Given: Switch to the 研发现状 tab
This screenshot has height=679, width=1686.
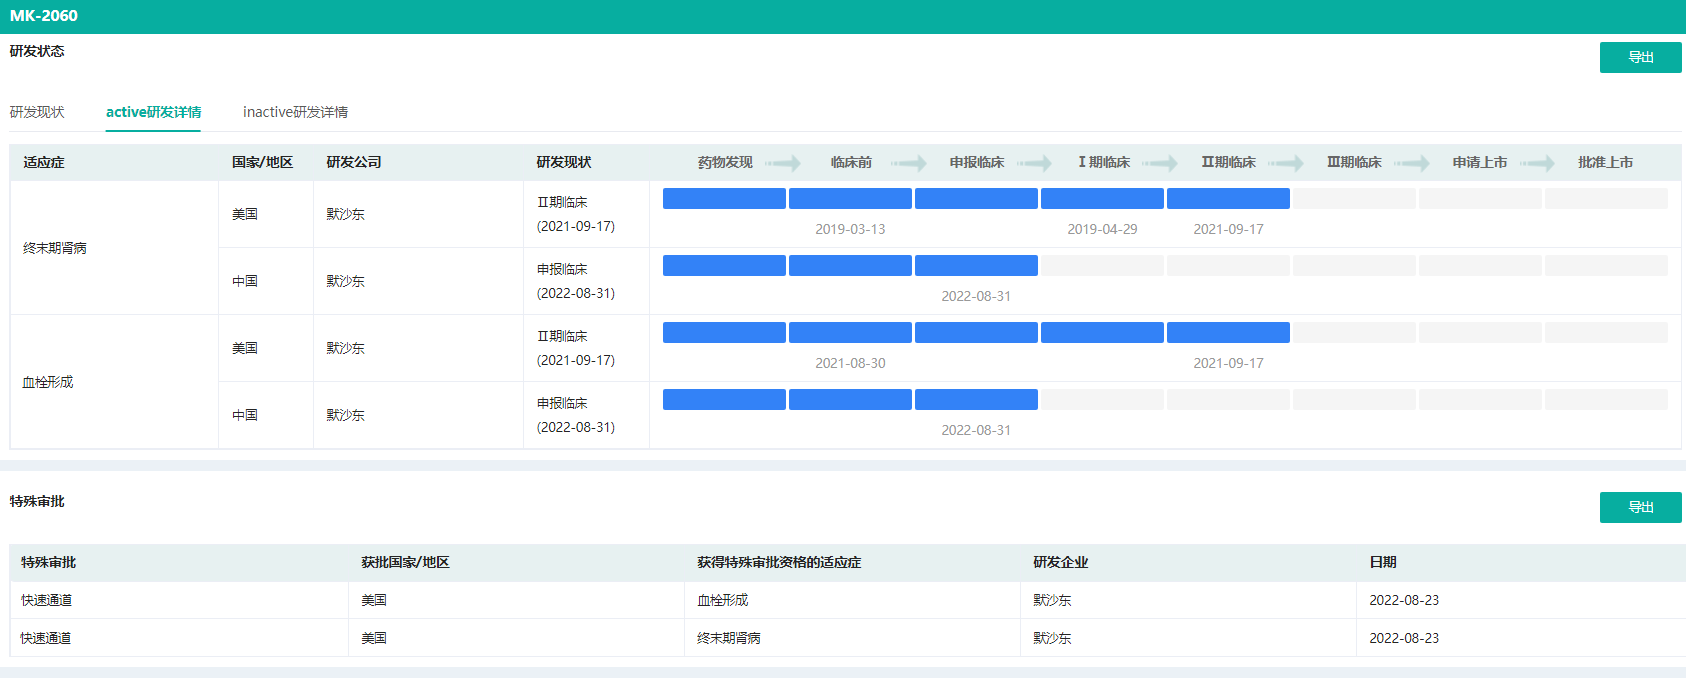Looking at the screenshot, I should click(x=37, y=112).
